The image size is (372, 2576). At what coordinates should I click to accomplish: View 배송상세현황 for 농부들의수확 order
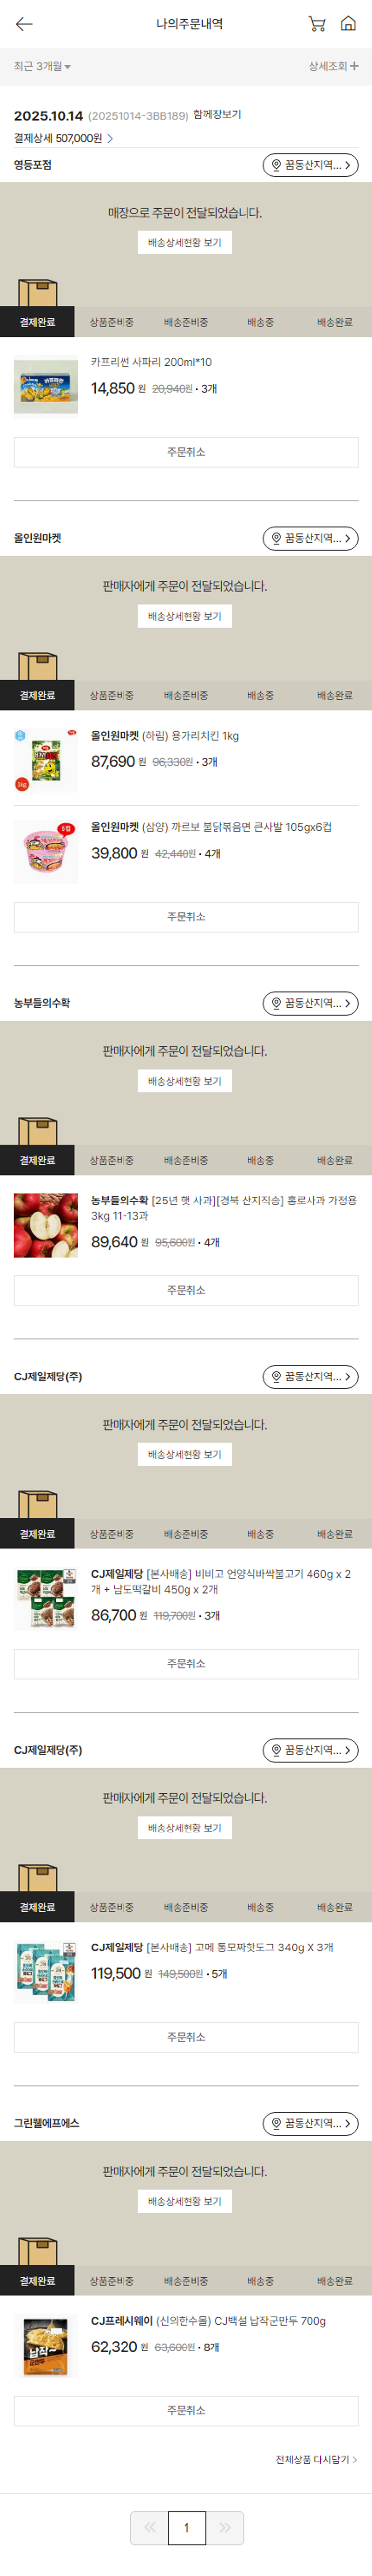tap(185, 1081)
